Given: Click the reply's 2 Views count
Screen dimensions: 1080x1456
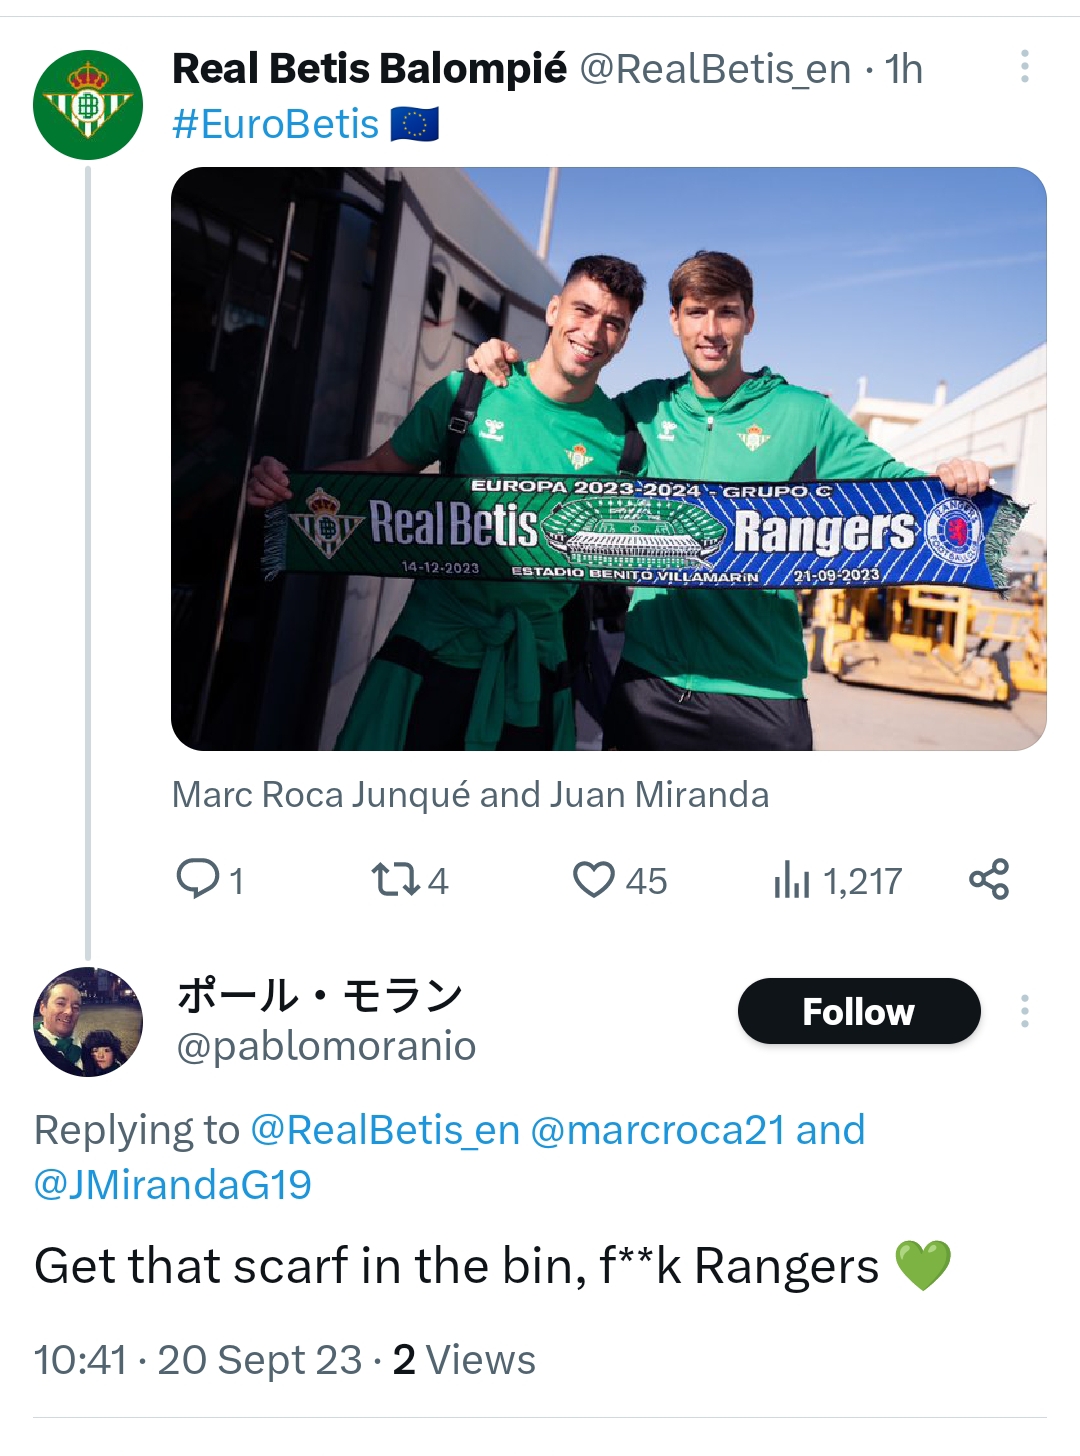Looking at the screenshot, I should pyautogui.click(x=464, y=1360).
